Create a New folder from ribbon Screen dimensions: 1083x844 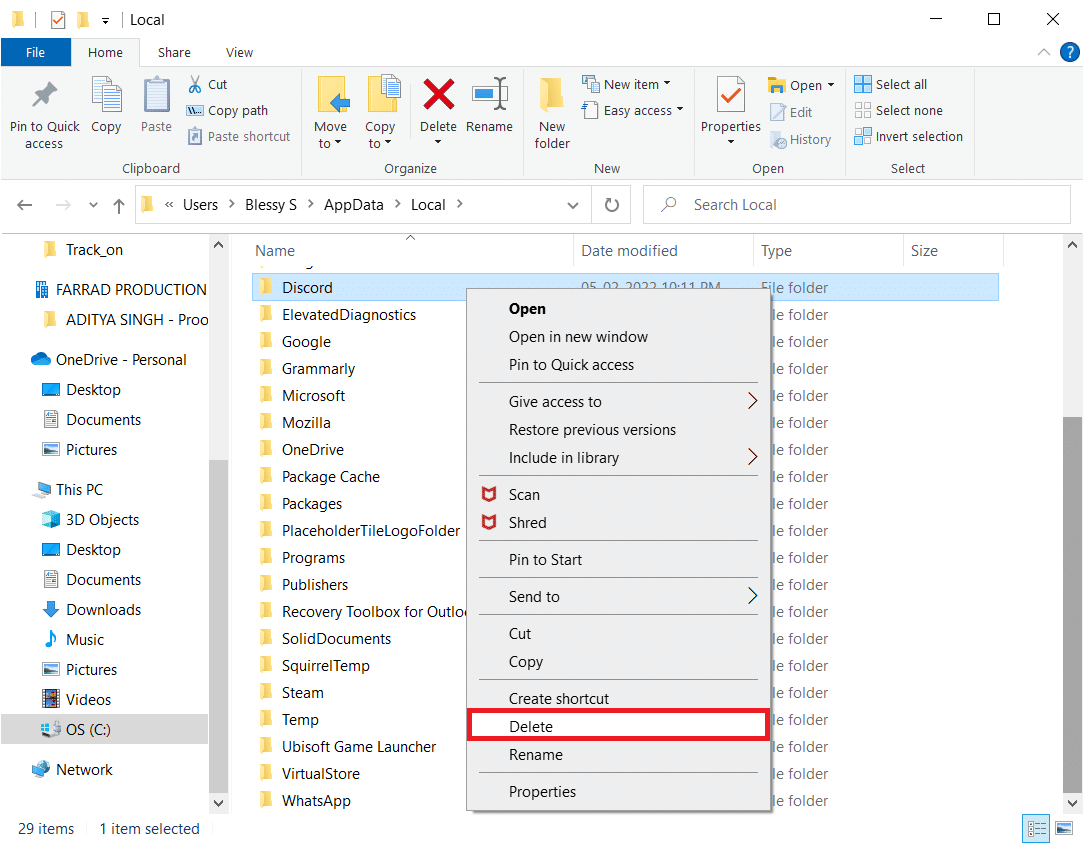pos(552,114)
